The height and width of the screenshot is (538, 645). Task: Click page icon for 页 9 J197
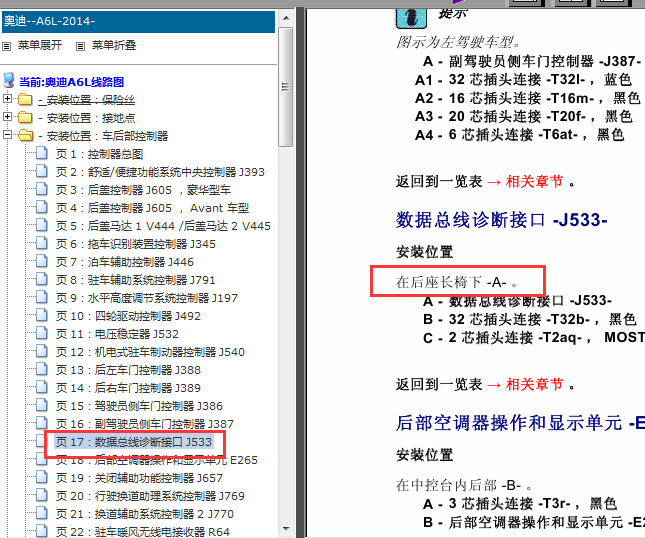point(42,297)
